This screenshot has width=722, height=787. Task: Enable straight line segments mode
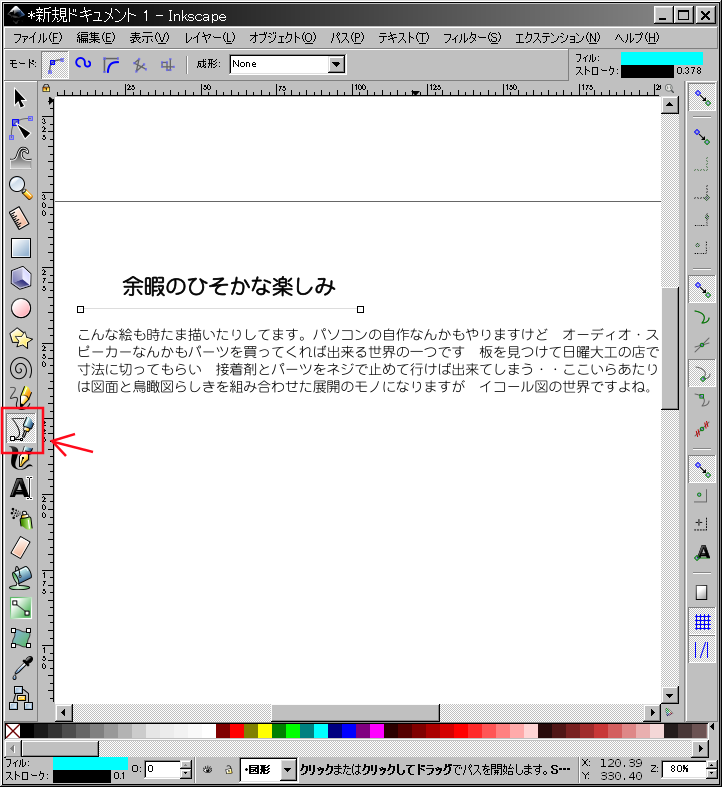point(140,65)
